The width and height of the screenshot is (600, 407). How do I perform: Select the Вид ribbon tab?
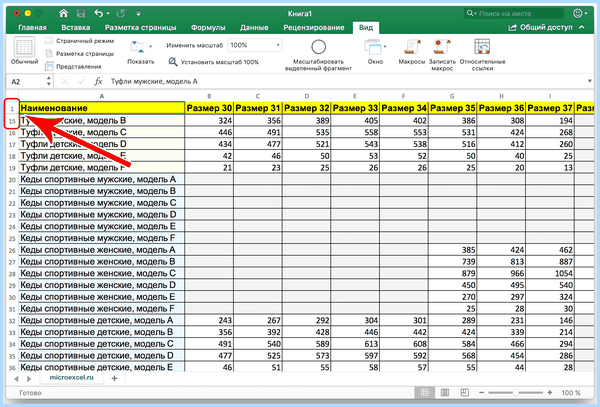[x=366, y=28]
